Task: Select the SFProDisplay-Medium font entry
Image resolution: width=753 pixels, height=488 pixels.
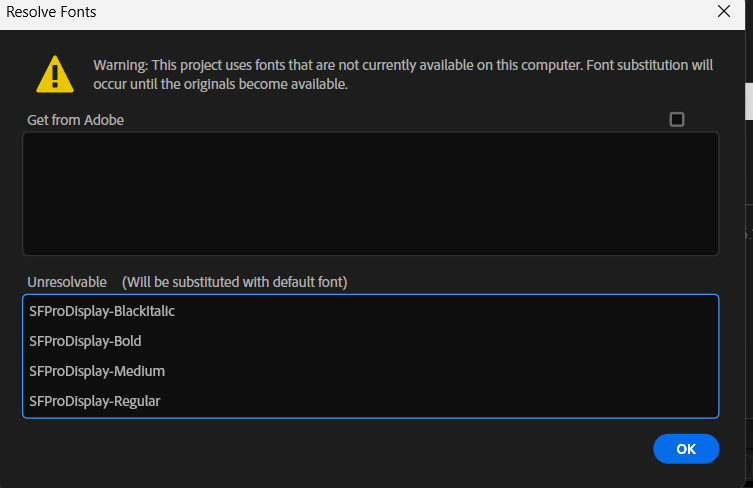Action: tap(97, 371)
